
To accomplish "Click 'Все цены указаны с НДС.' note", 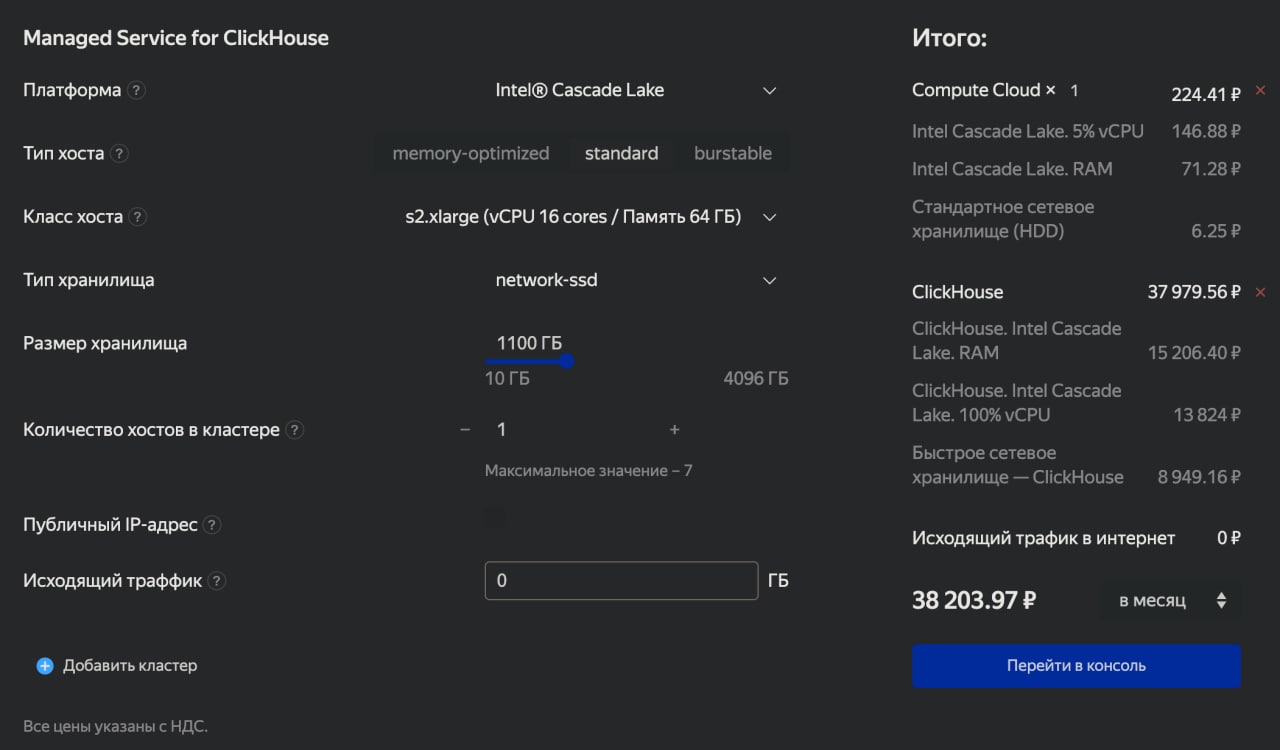I will coord(115,727).
